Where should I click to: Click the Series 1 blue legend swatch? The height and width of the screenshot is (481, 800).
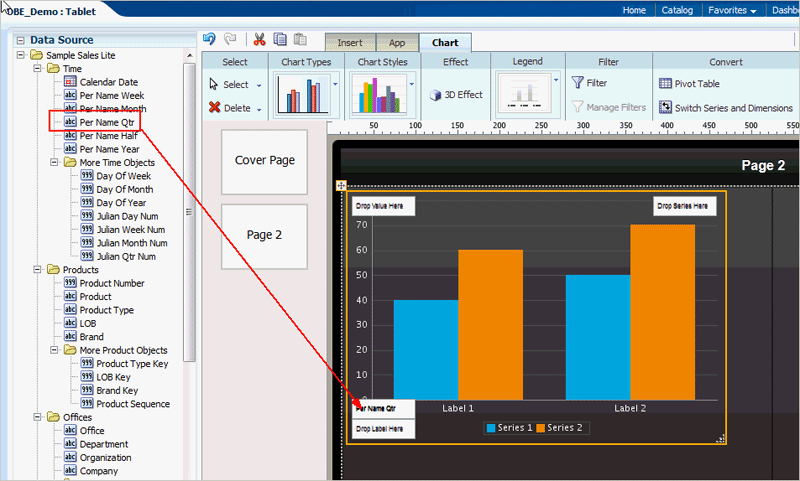point(491,428)
